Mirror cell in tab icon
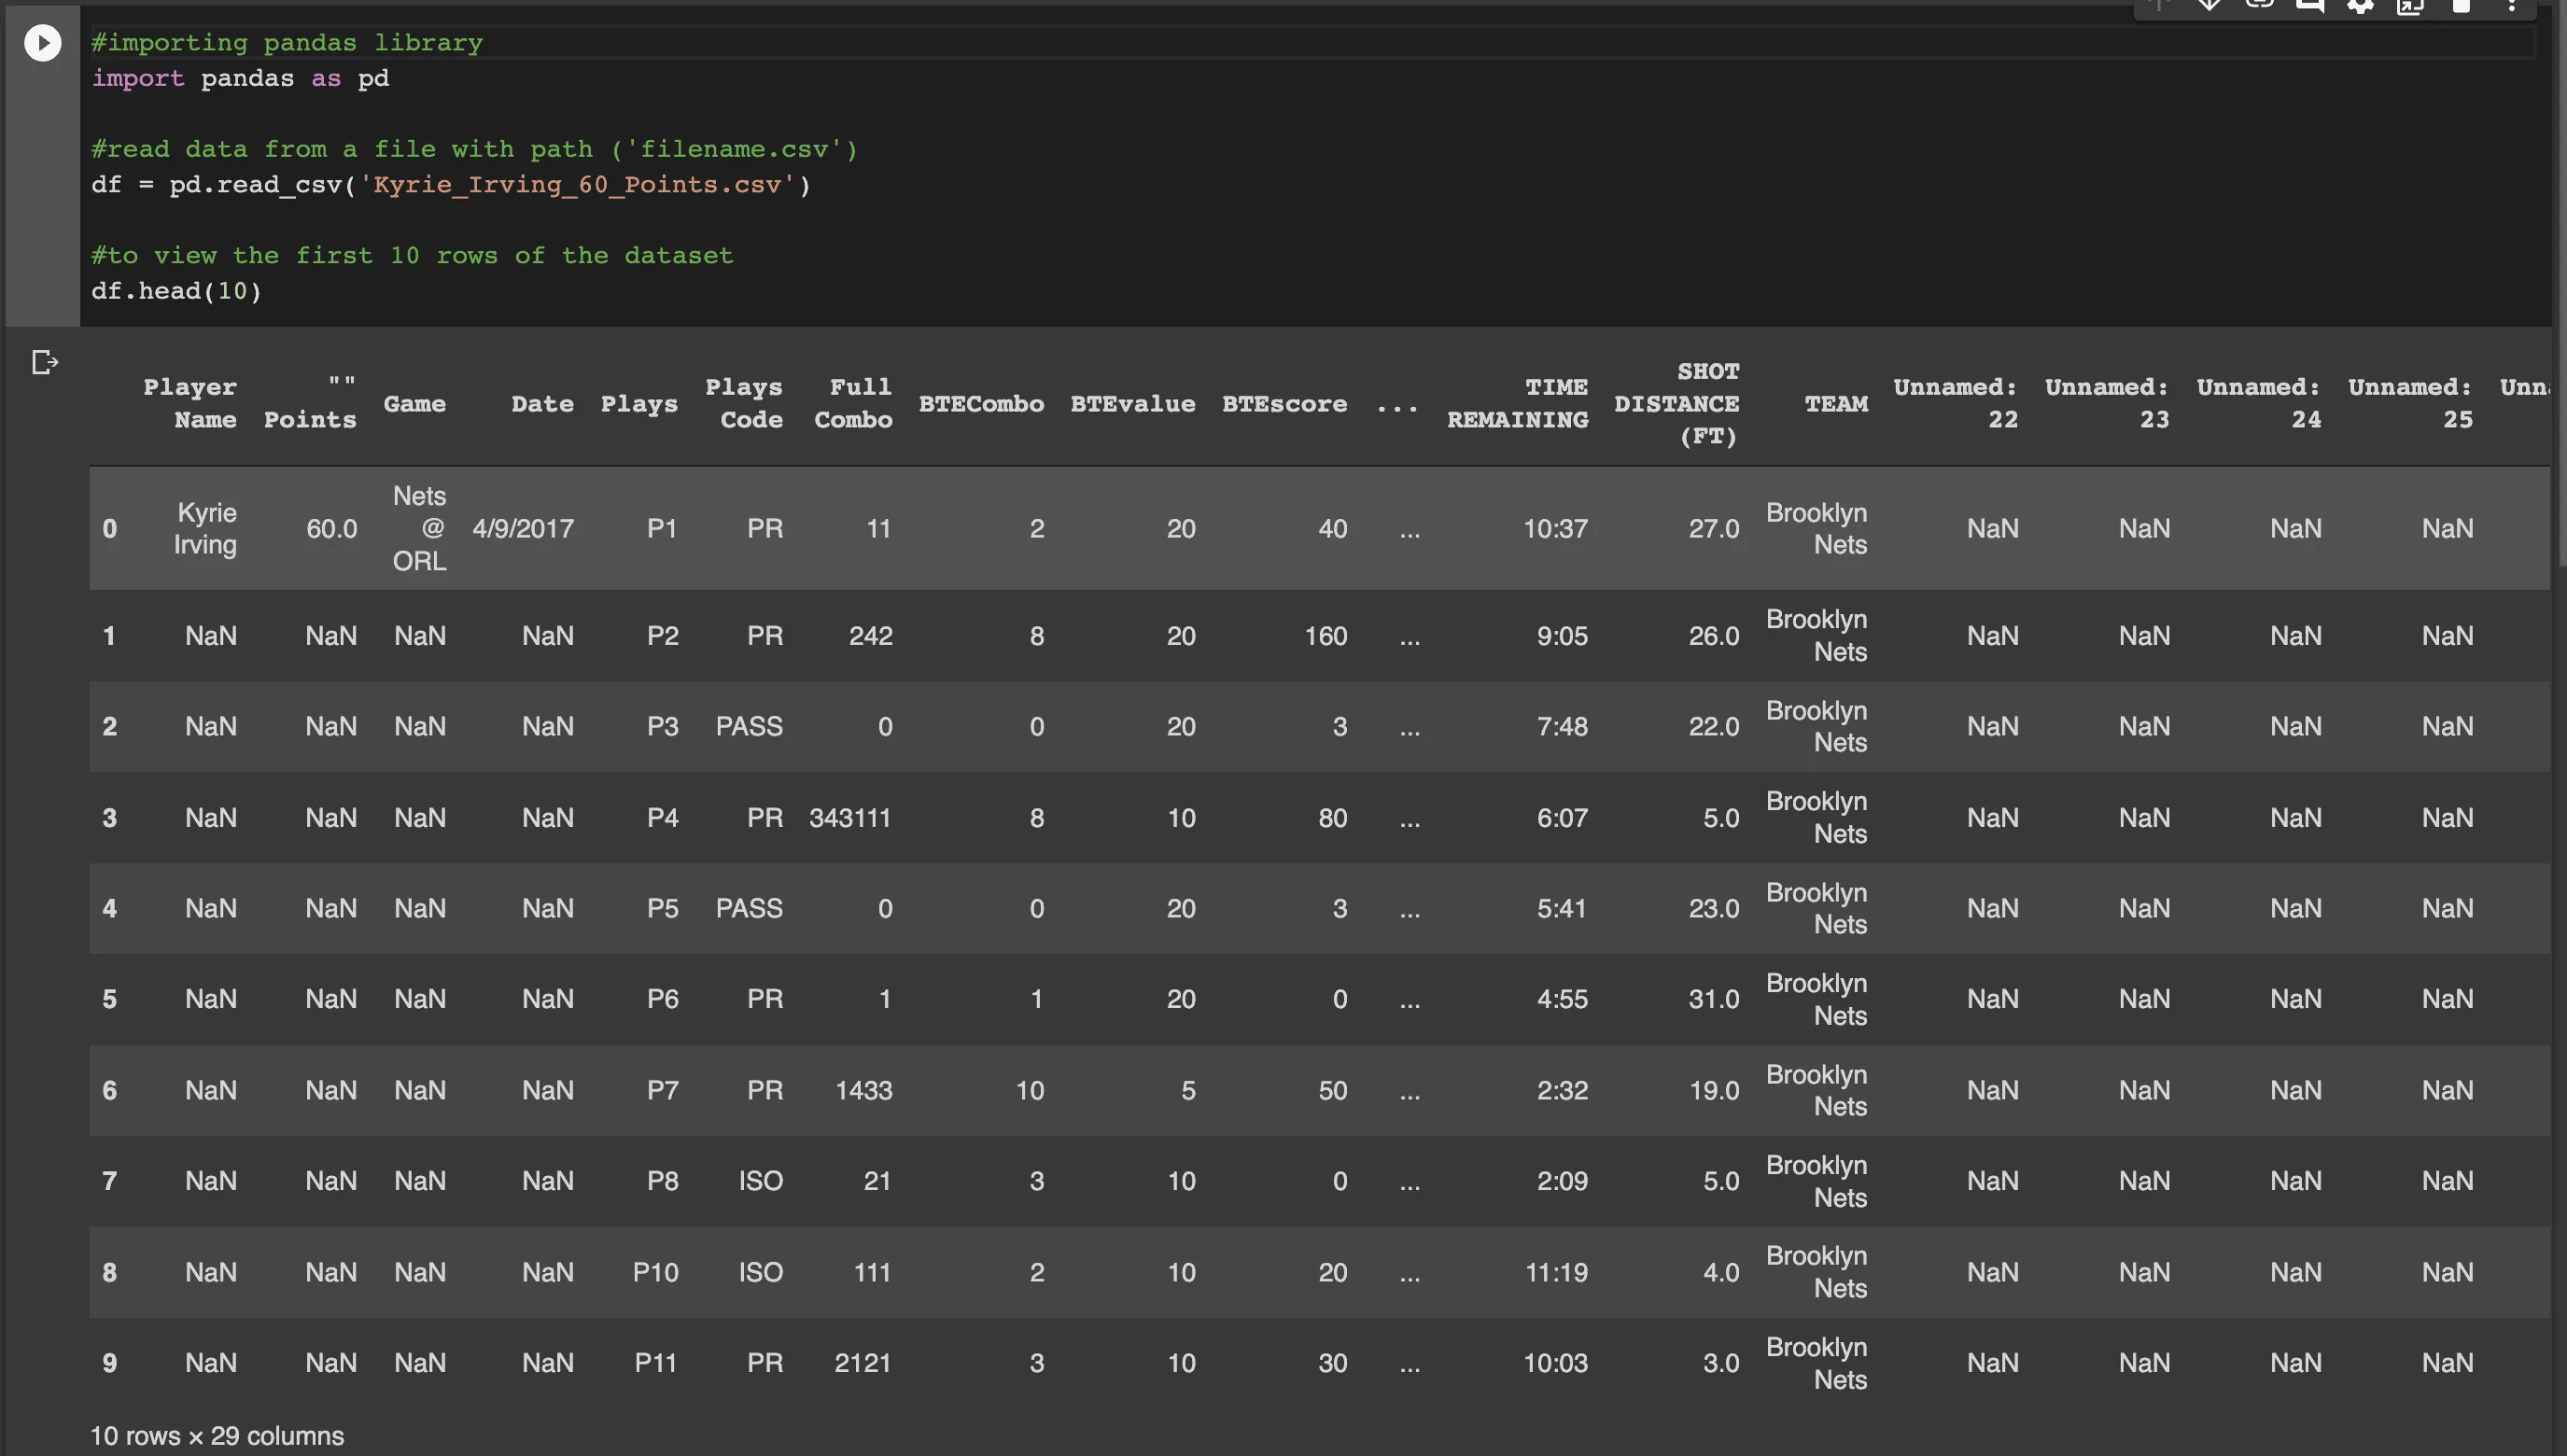2567x1456 pixels. [2411, 6]
